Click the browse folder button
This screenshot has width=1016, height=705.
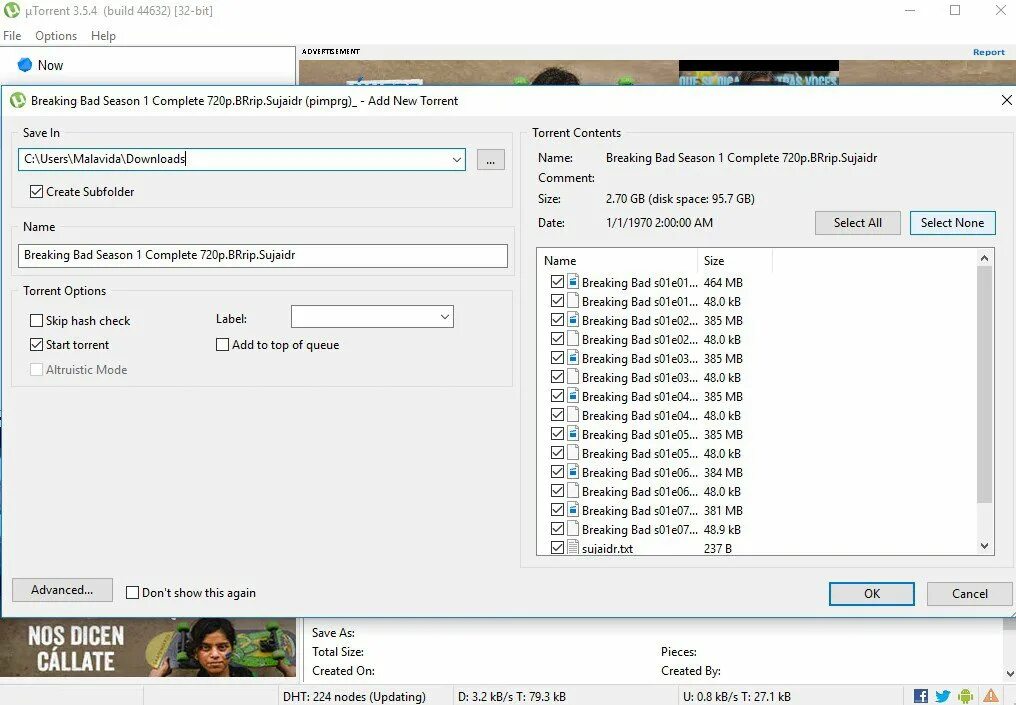point(491,159)
